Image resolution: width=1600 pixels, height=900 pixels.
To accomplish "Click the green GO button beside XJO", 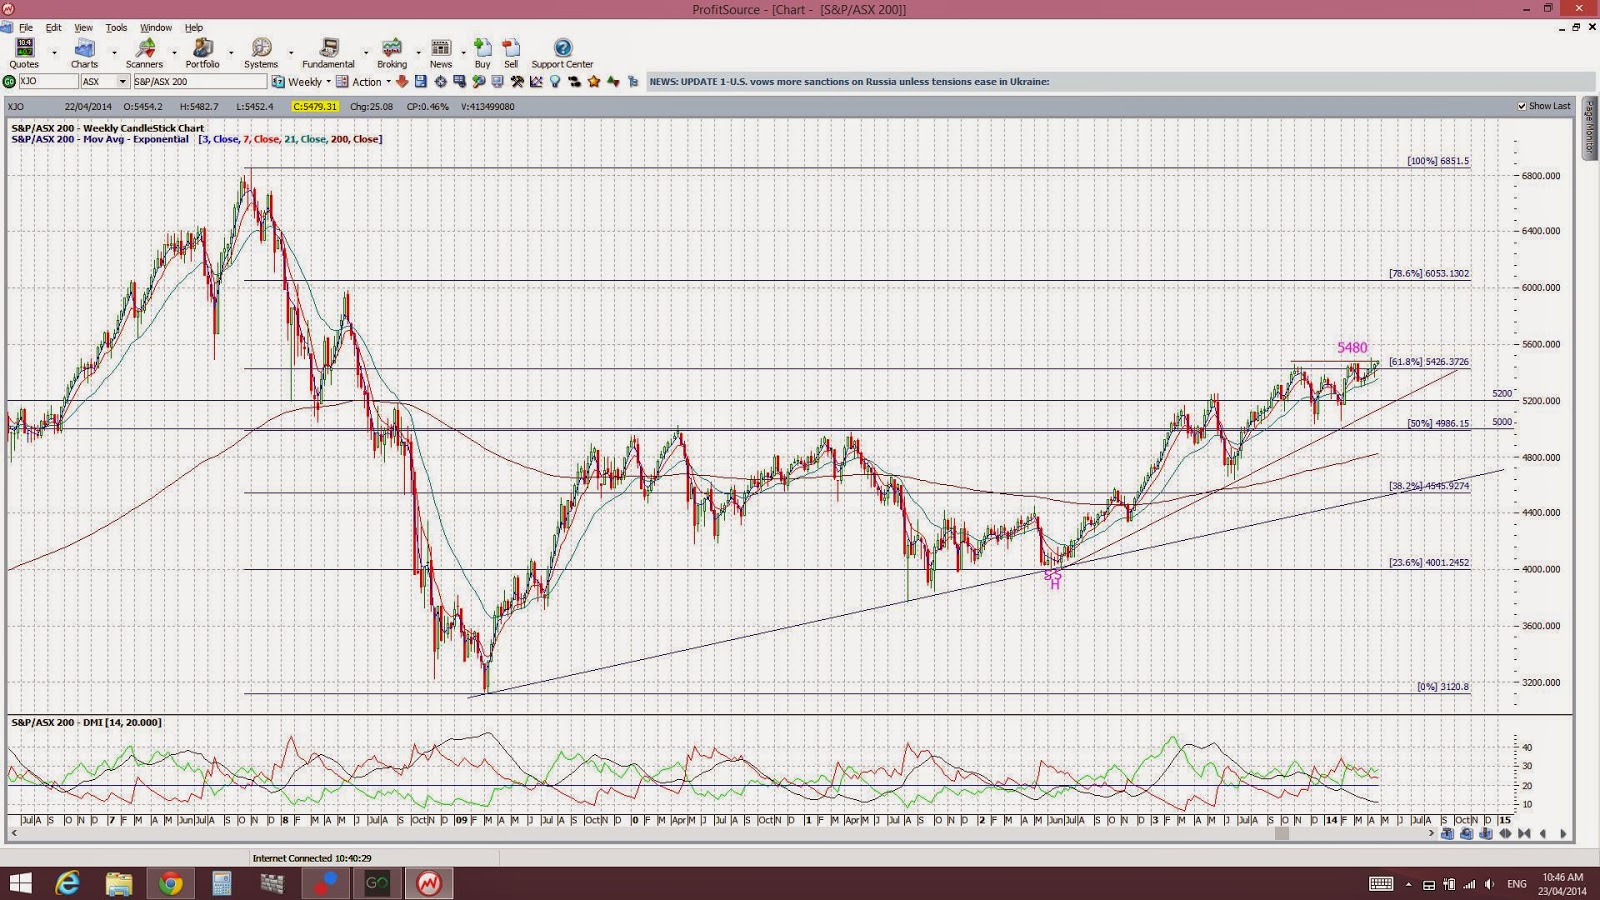I will pos(9,82).
